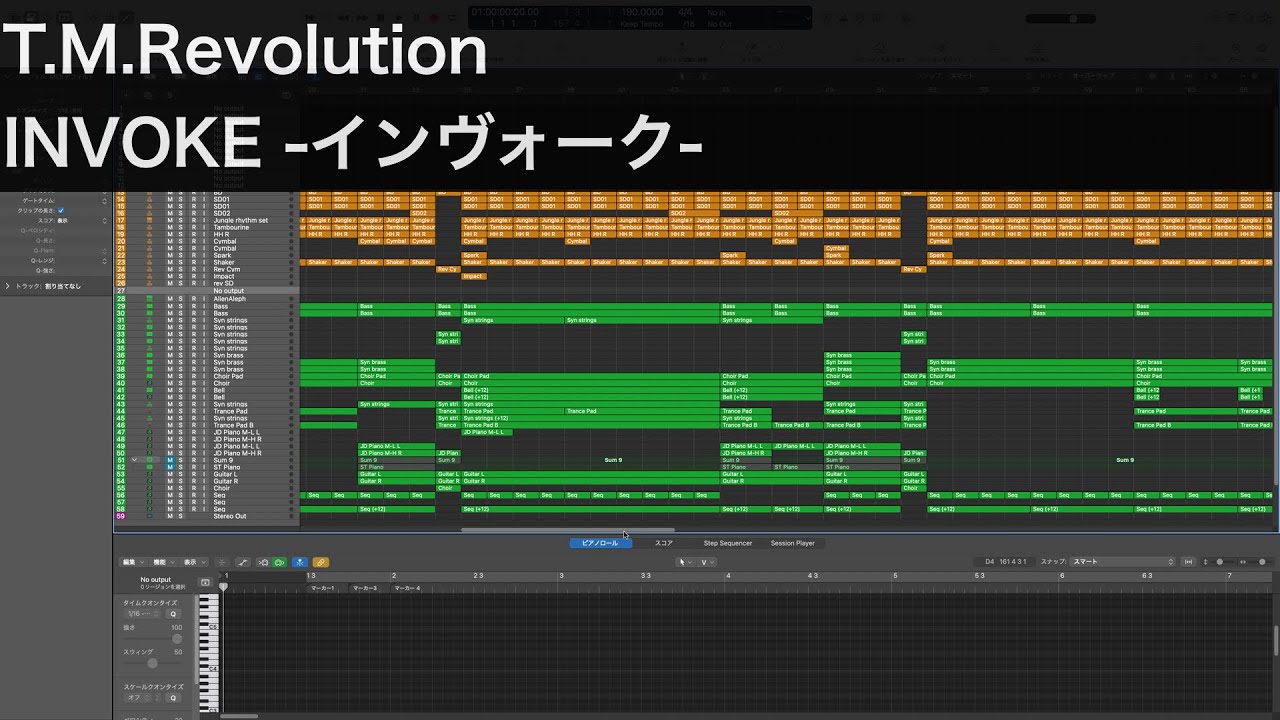Open the scale quantize オフ dropdown
1280x720 pixels.
click(140, 697)
